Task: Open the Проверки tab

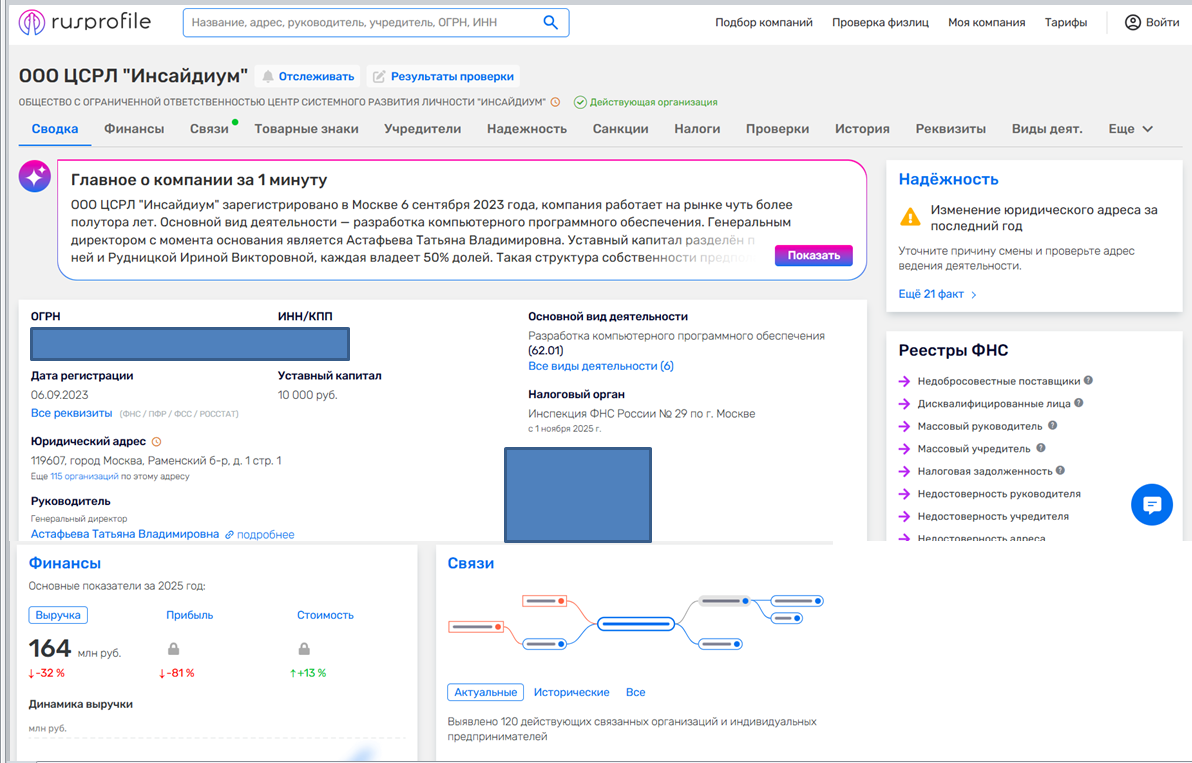Action: pos(777,129)
